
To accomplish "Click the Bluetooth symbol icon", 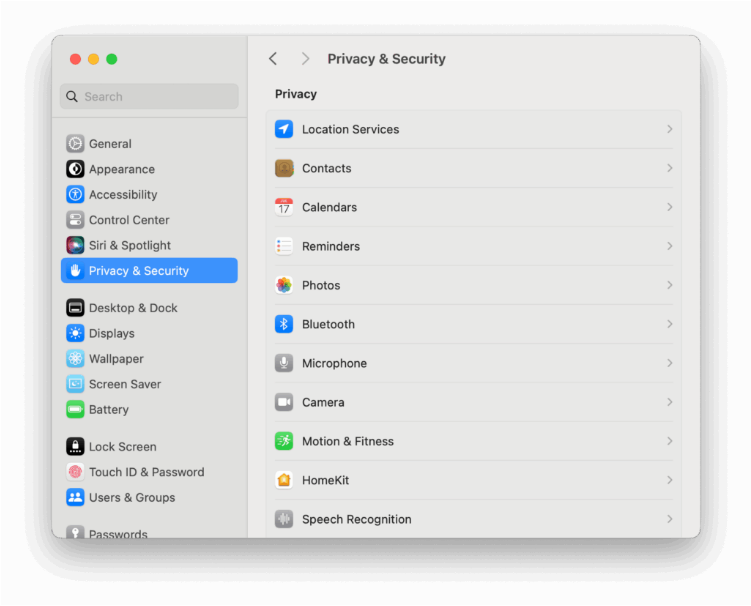I will pos(284,324).
